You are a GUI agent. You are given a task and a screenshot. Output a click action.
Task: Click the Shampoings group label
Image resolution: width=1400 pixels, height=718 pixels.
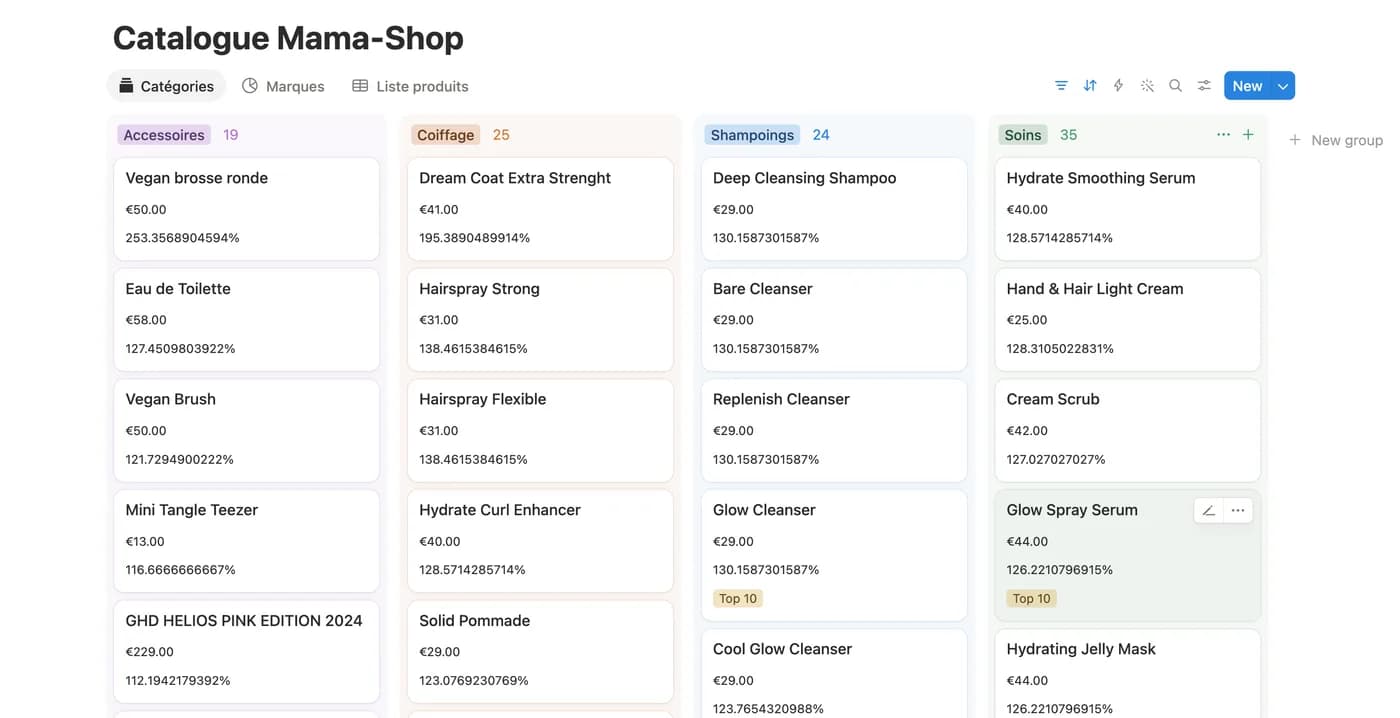(x=752, y=135)
